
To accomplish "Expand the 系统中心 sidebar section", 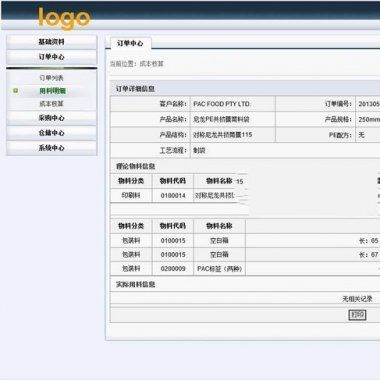I will click(x=52, y=148).
